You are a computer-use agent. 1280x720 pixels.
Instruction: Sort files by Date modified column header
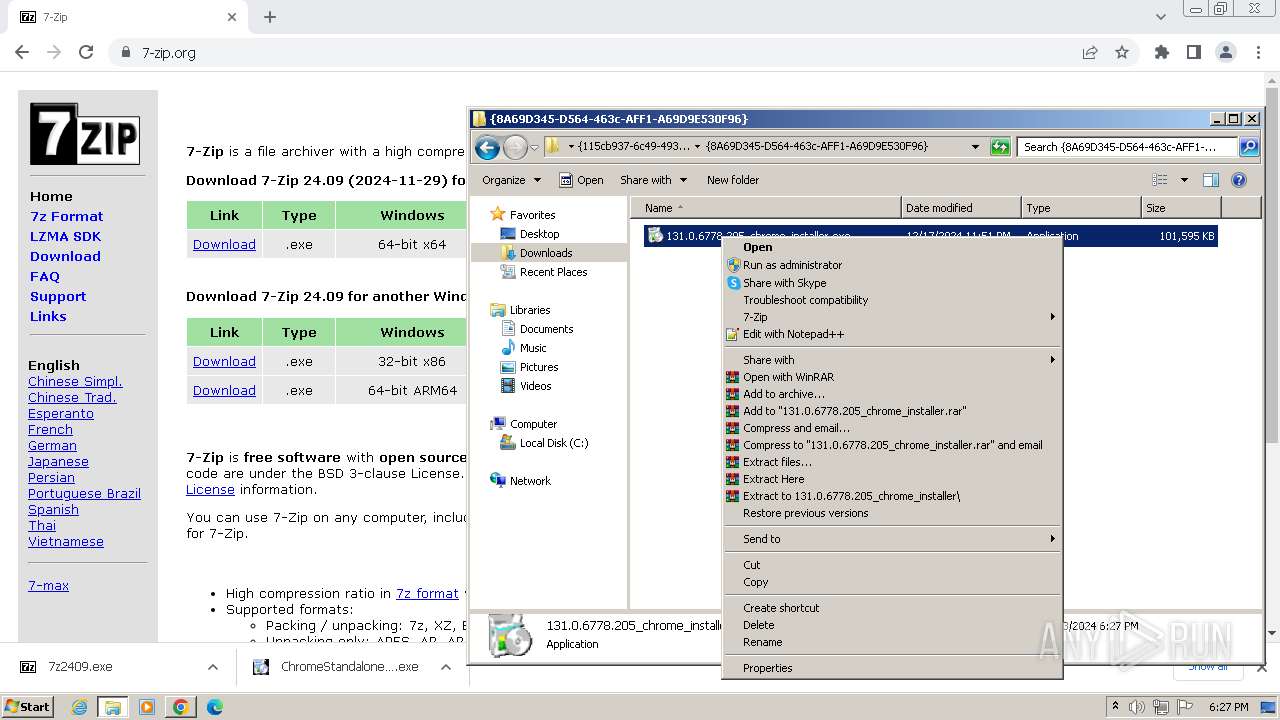tap(961, 208)
